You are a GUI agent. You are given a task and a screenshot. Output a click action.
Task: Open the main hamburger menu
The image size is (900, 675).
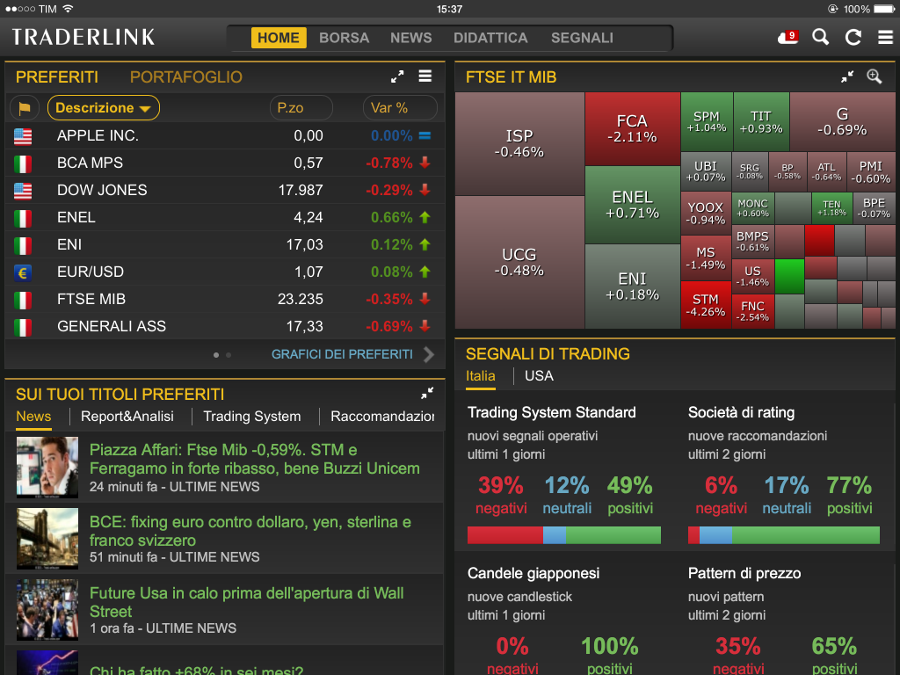(885, 38)
